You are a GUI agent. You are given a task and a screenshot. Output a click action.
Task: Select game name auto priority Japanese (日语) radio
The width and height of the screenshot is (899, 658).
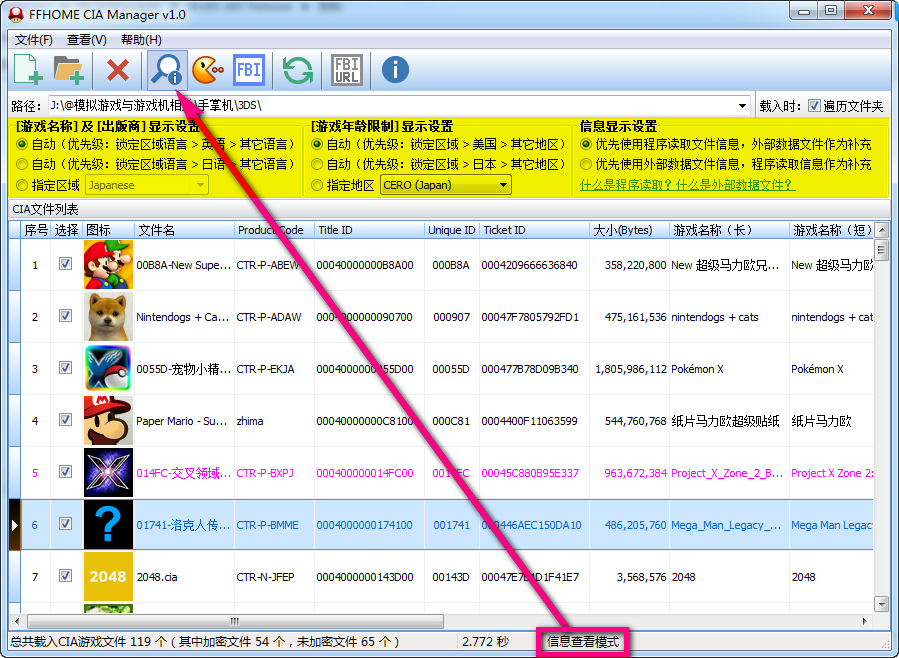[22, 164]
